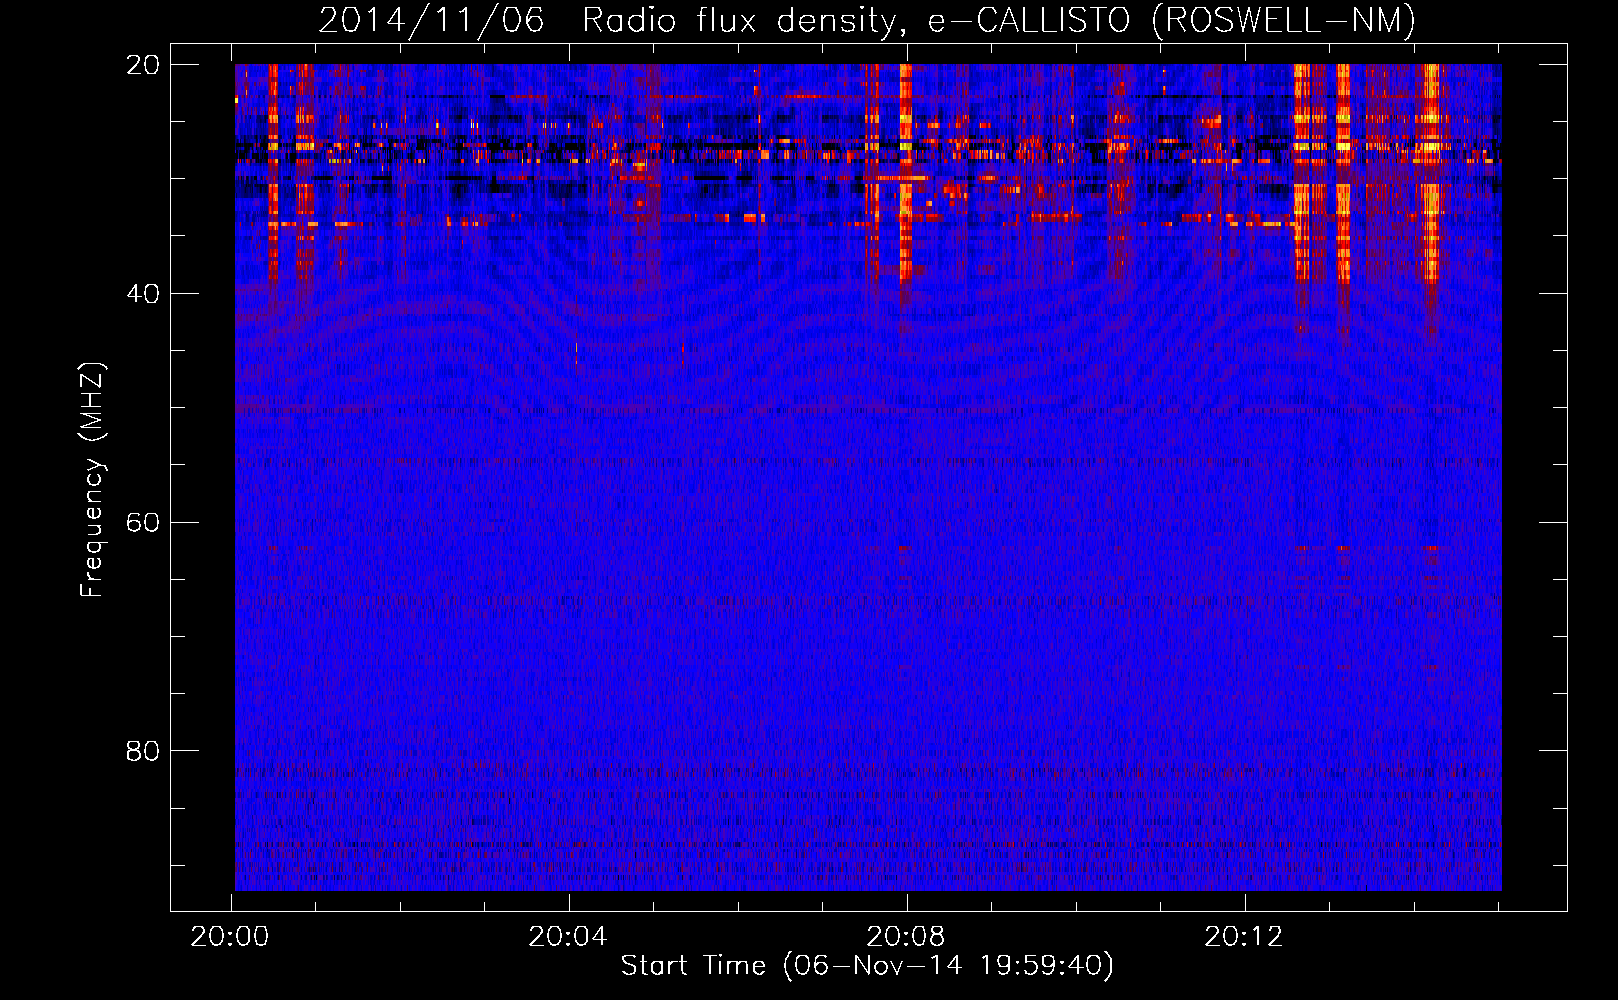Click the "20:08" time tick label
Viewport: 1618px width, 1000px height.
(906, 937)
